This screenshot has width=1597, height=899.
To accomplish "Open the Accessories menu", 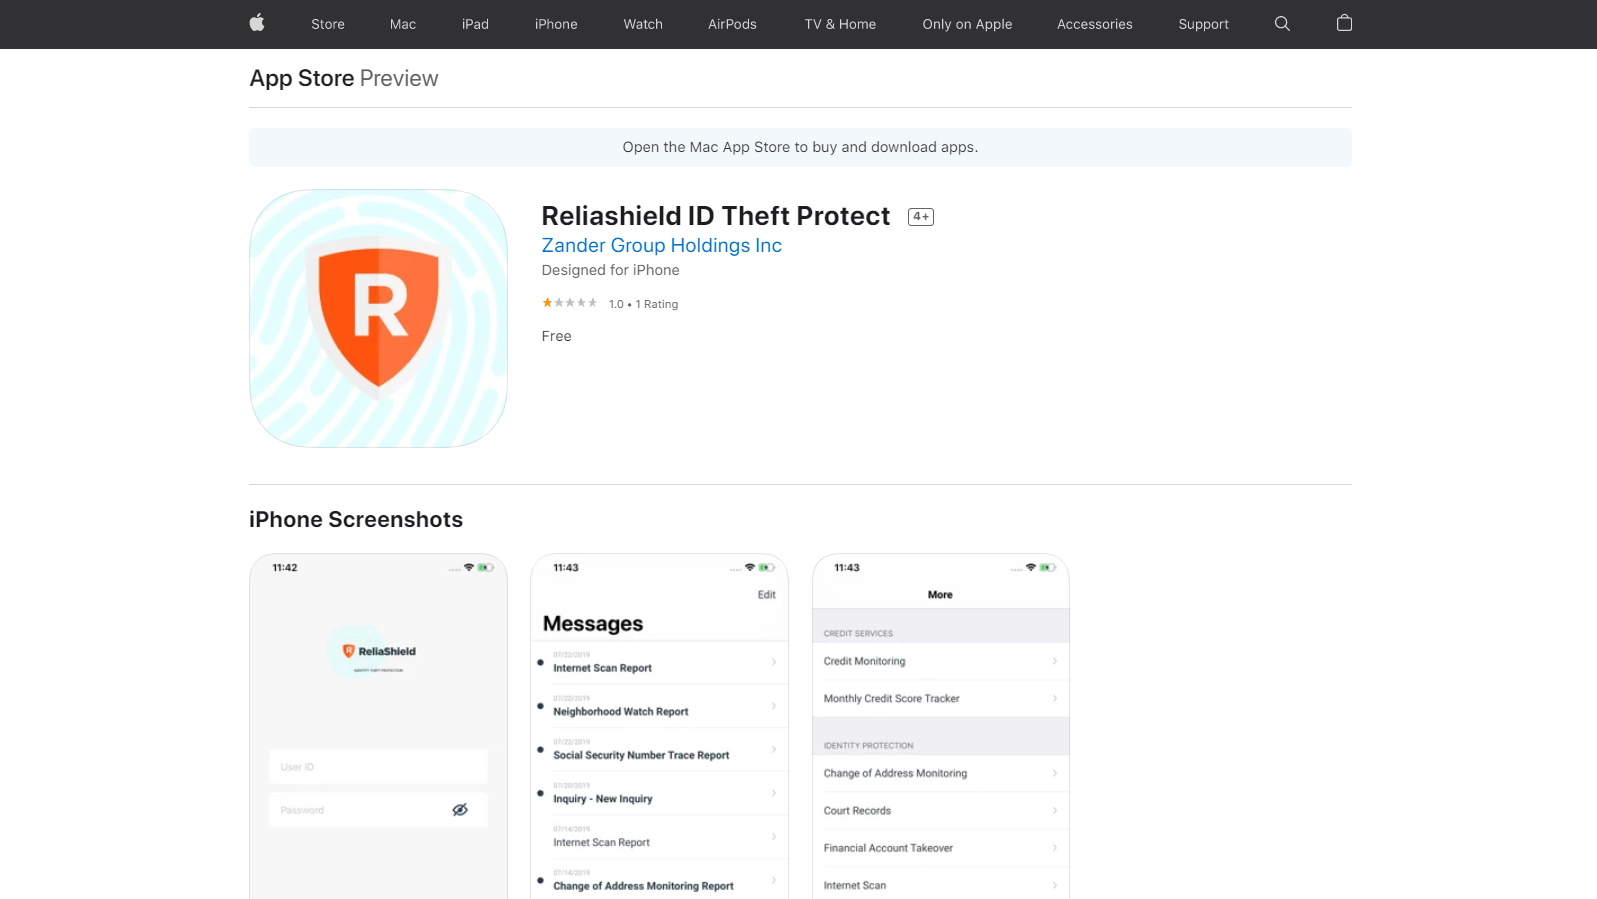I will point(1095,24).
